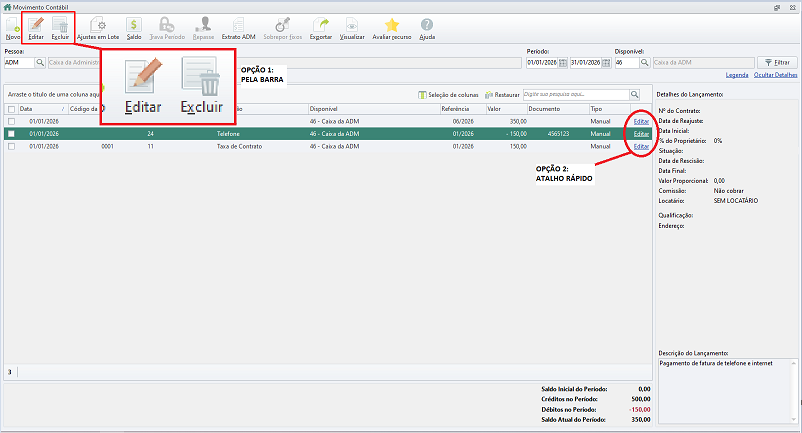Open Ajustes em Lote tool
This screenshot has width=802, height=433.
[98, 29]
